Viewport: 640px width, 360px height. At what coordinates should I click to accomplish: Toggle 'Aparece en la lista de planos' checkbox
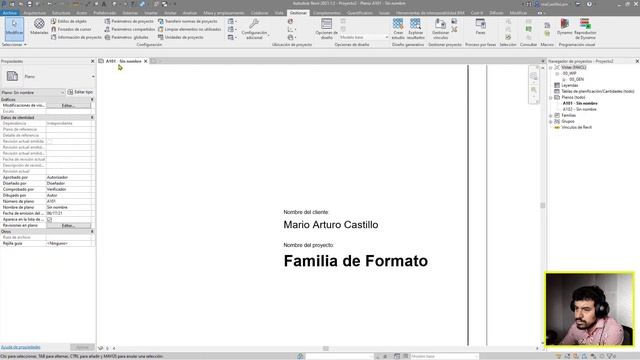49,220
